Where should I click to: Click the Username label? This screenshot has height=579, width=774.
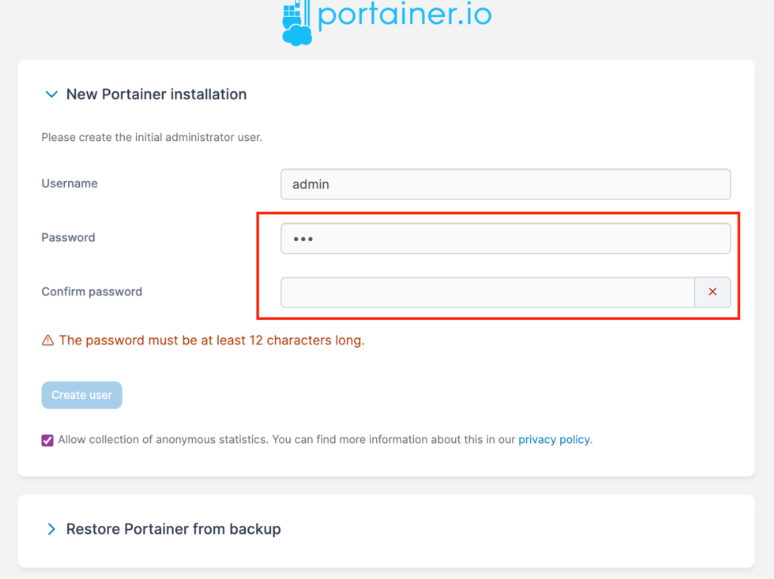click(70, 184)
